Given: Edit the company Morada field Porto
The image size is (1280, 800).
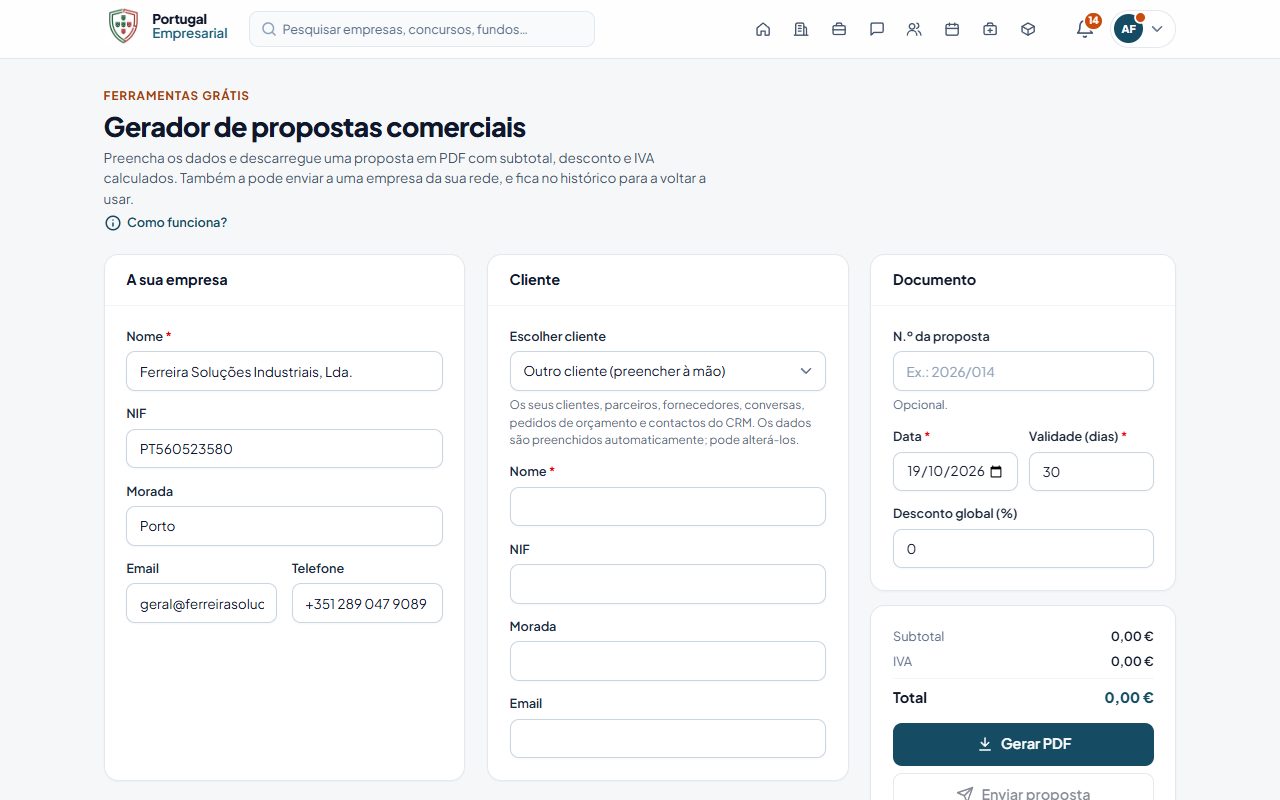Looking at the screenshot, I should (284, 526).
